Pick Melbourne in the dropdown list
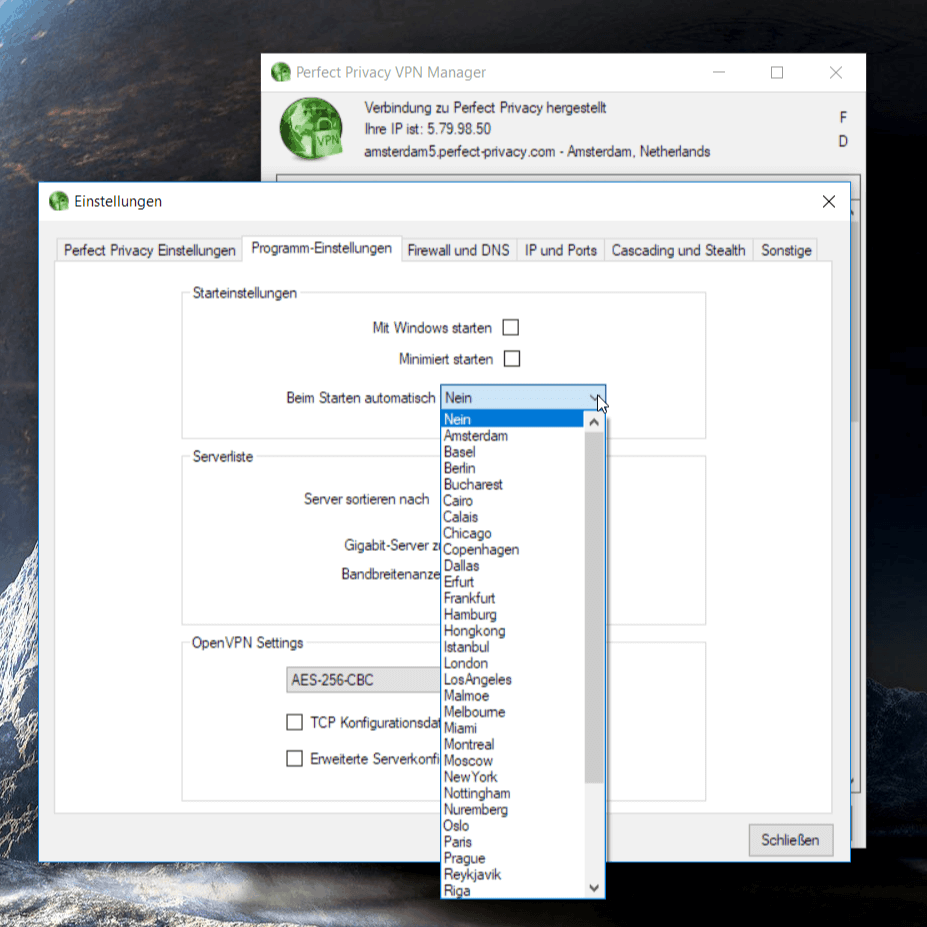This screenshot has width=927, height=927. [513, 712]
